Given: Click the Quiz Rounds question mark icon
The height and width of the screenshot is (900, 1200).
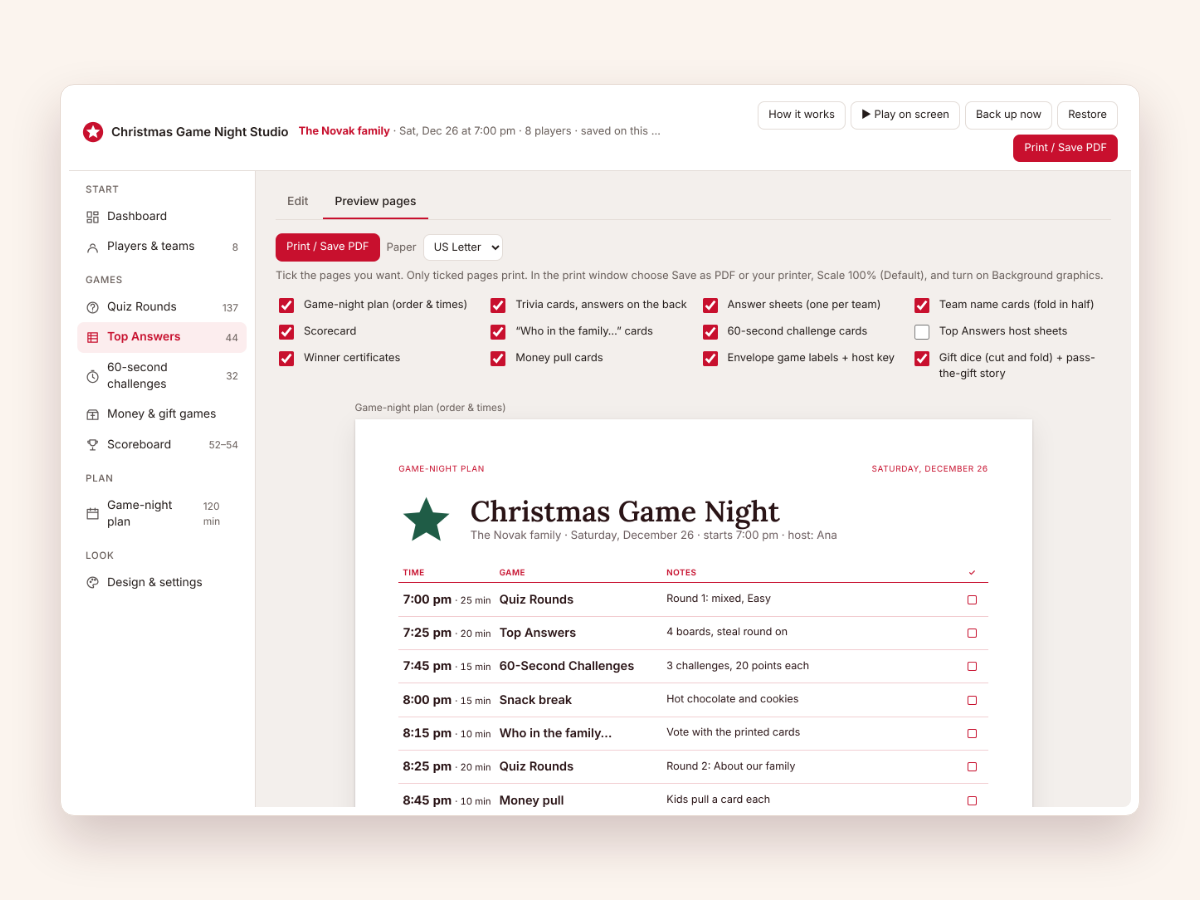Looking at the screenshot, I should coord(93,307).
